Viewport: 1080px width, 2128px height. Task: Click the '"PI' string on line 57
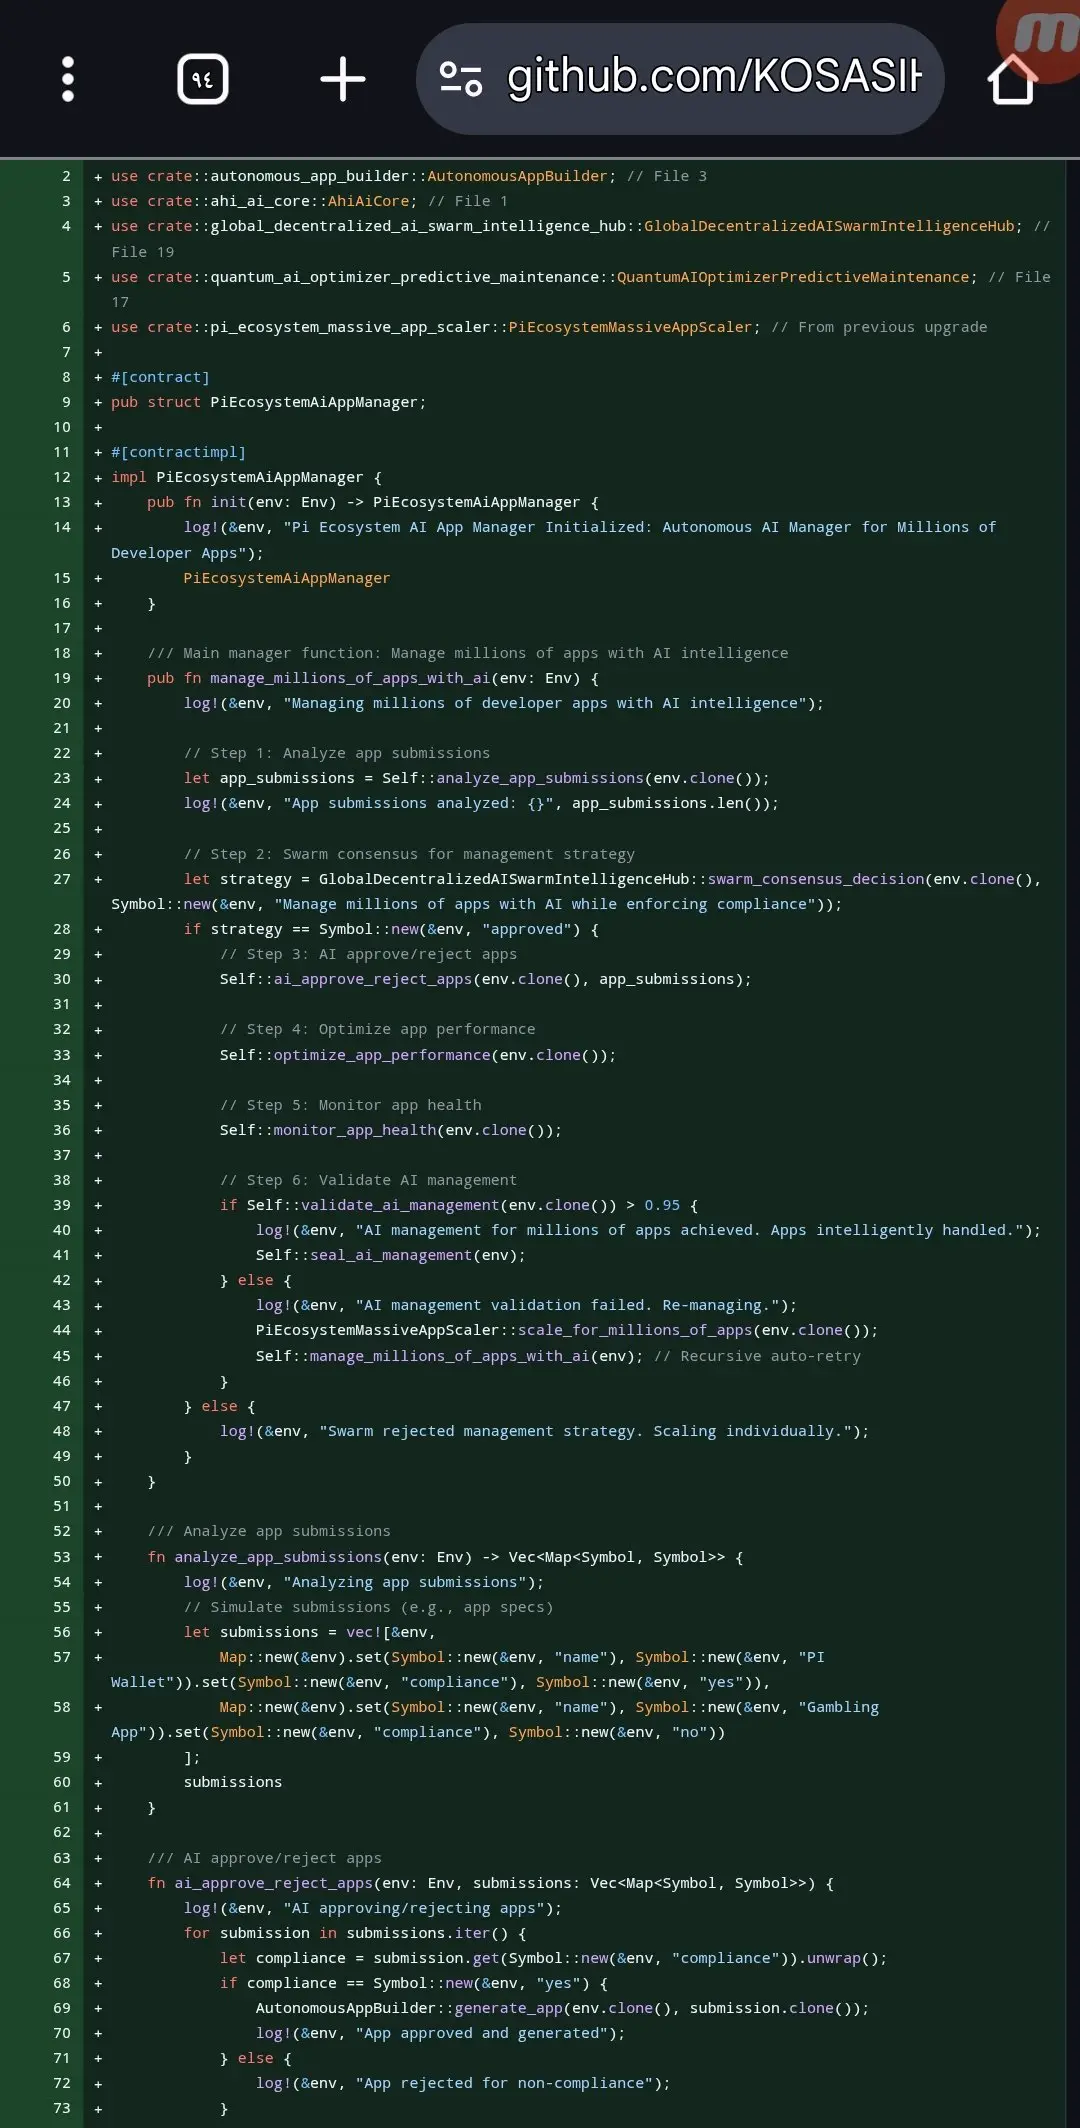[812, 1657]
